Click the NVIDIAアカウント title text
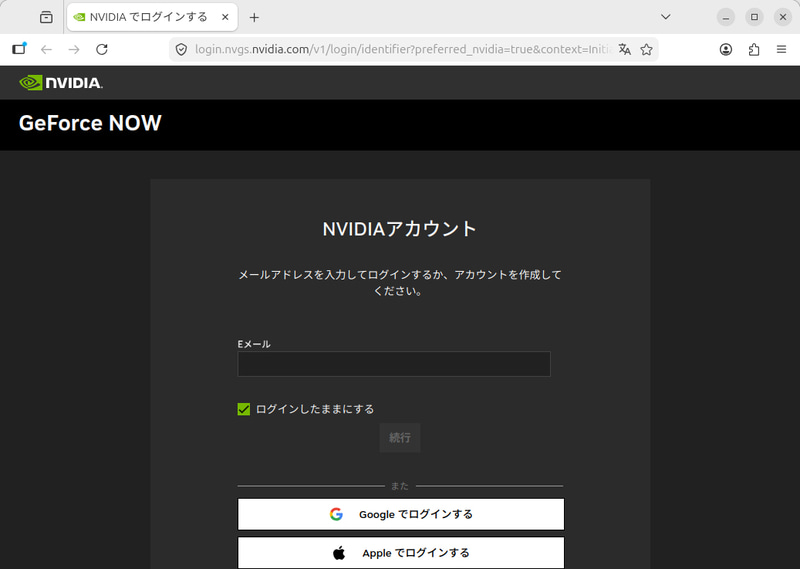The image size is (800, 569). [399, 229]
